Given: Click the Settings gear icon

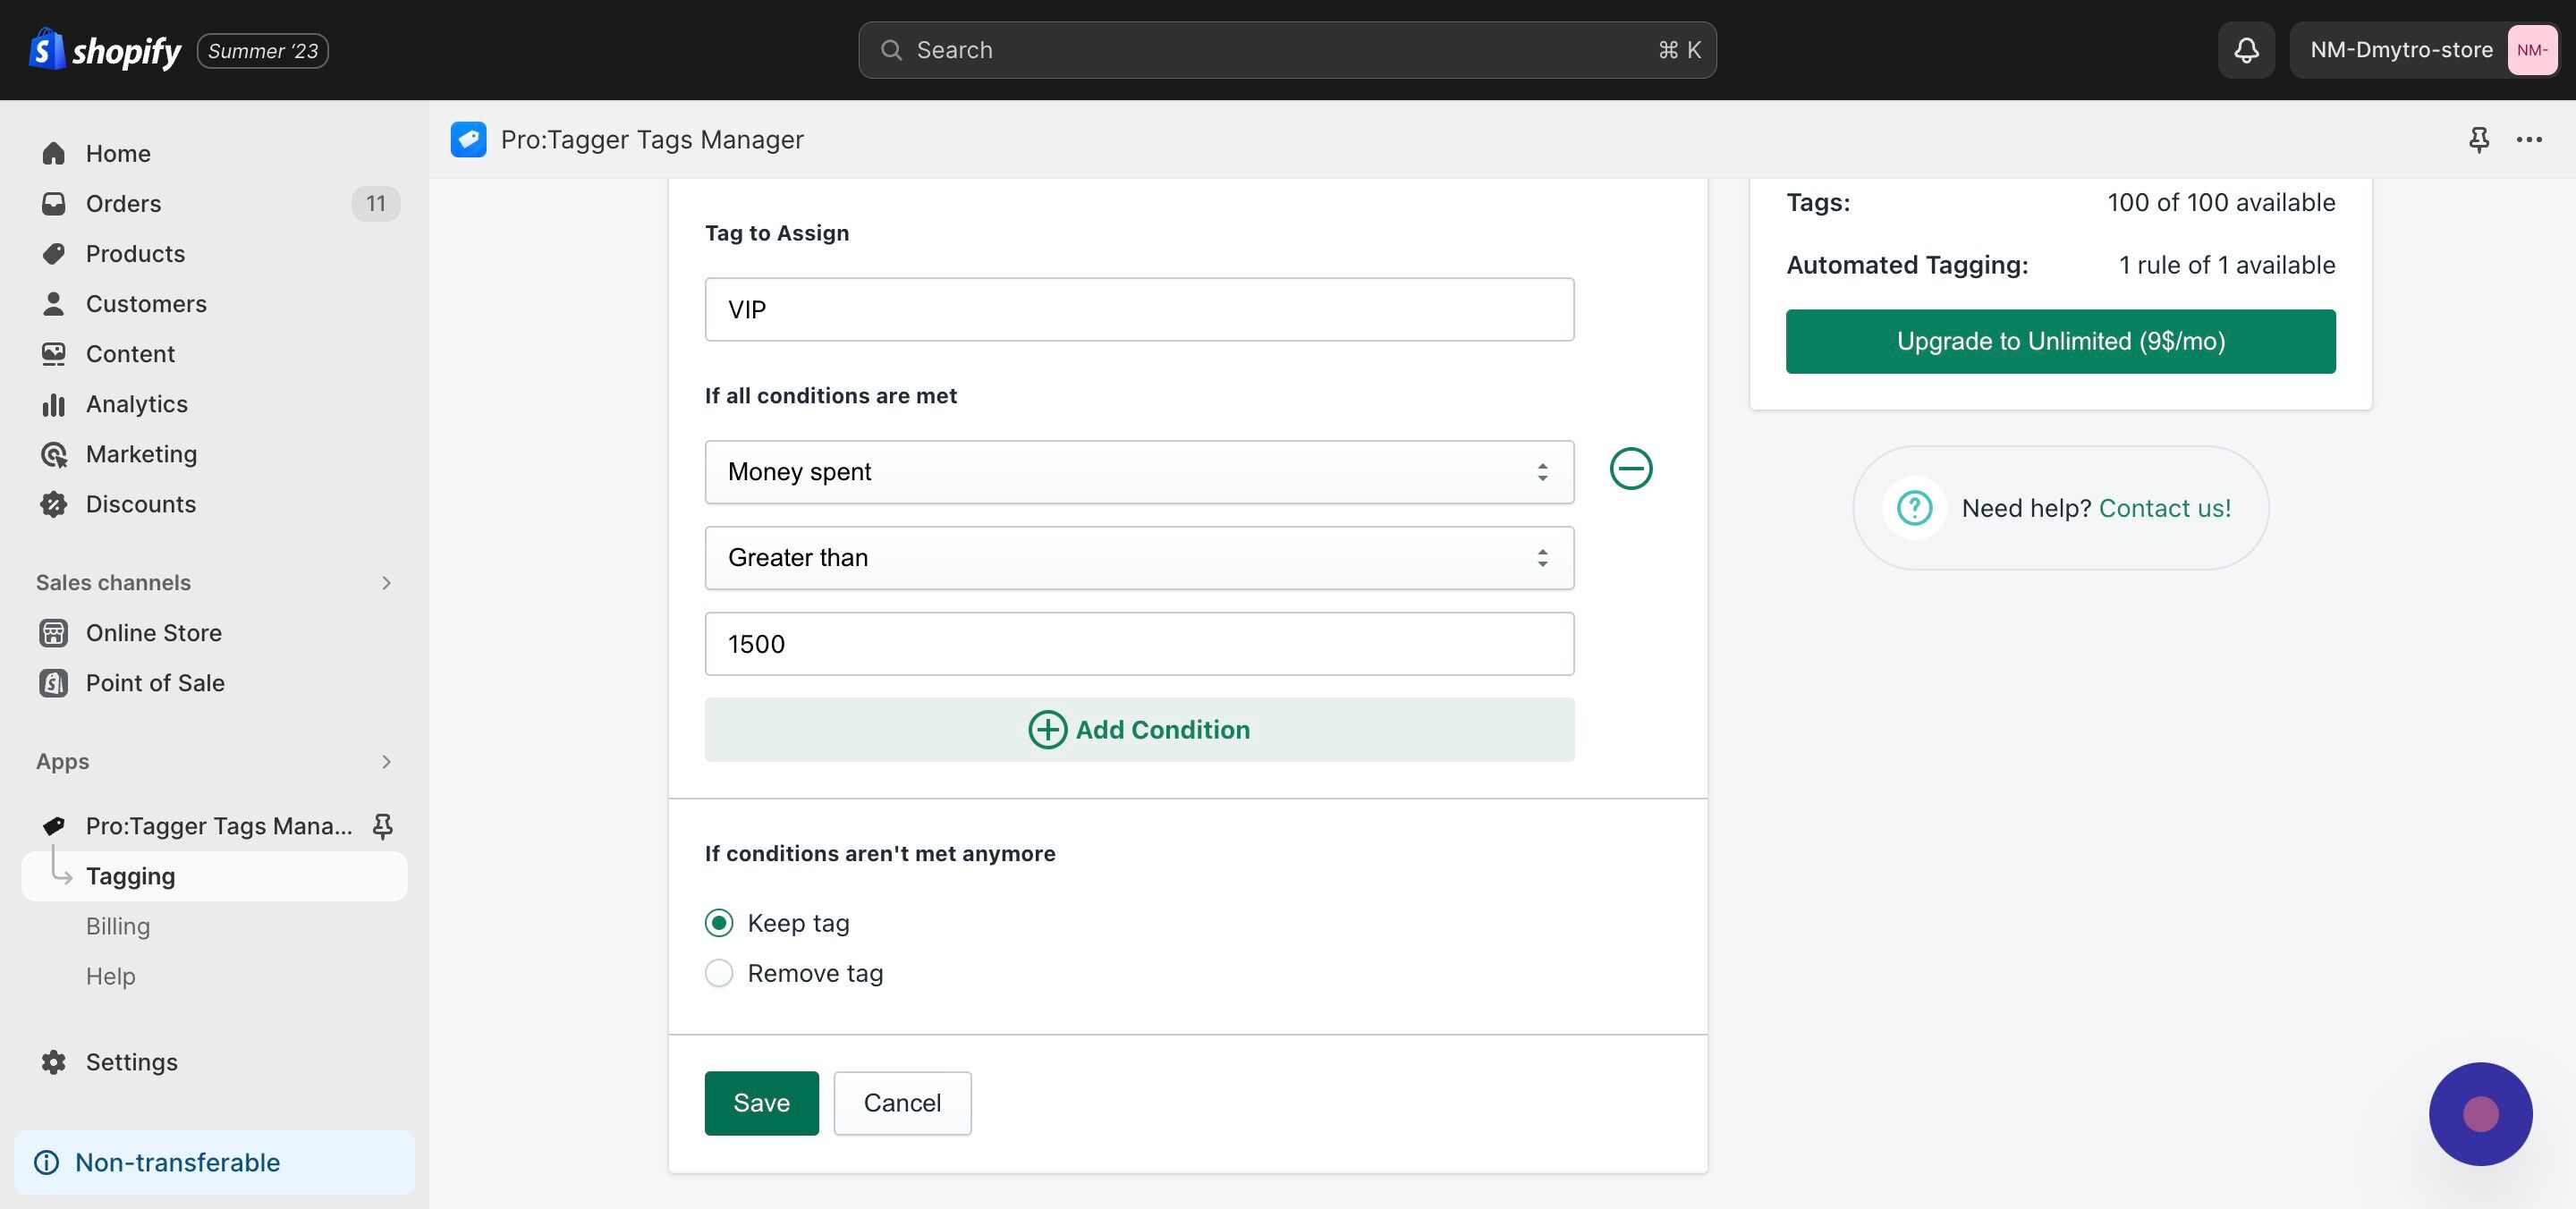Looking at the screenshot, I should coord(54,1062).
